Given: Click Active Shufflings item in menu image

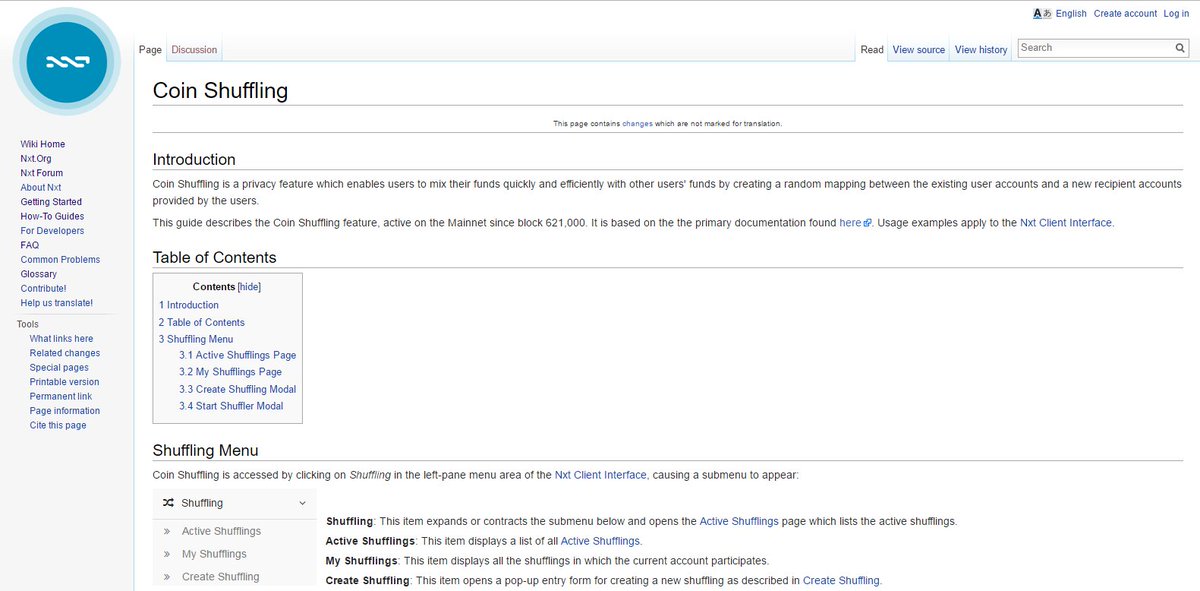Looking at the screenshot, I should (x=221, y=531).
